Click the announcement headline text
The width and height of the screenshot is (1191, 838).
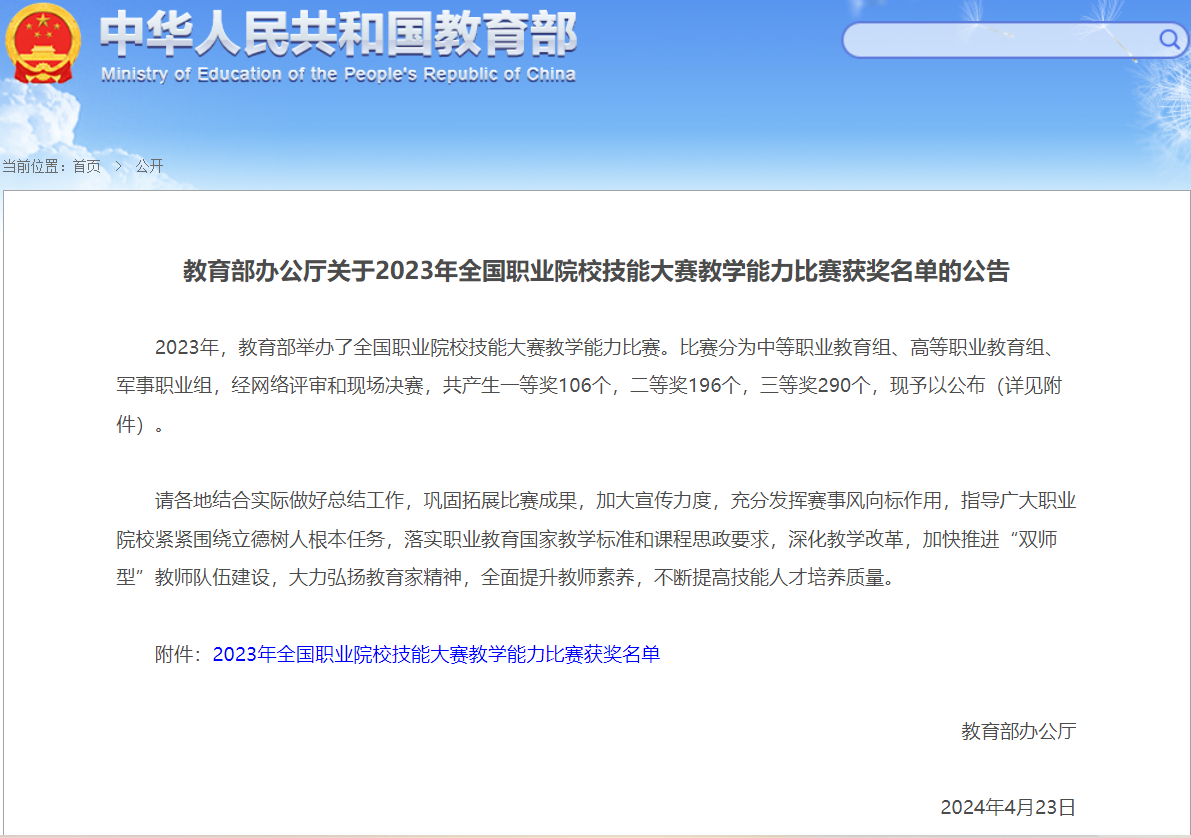point(596,271)
